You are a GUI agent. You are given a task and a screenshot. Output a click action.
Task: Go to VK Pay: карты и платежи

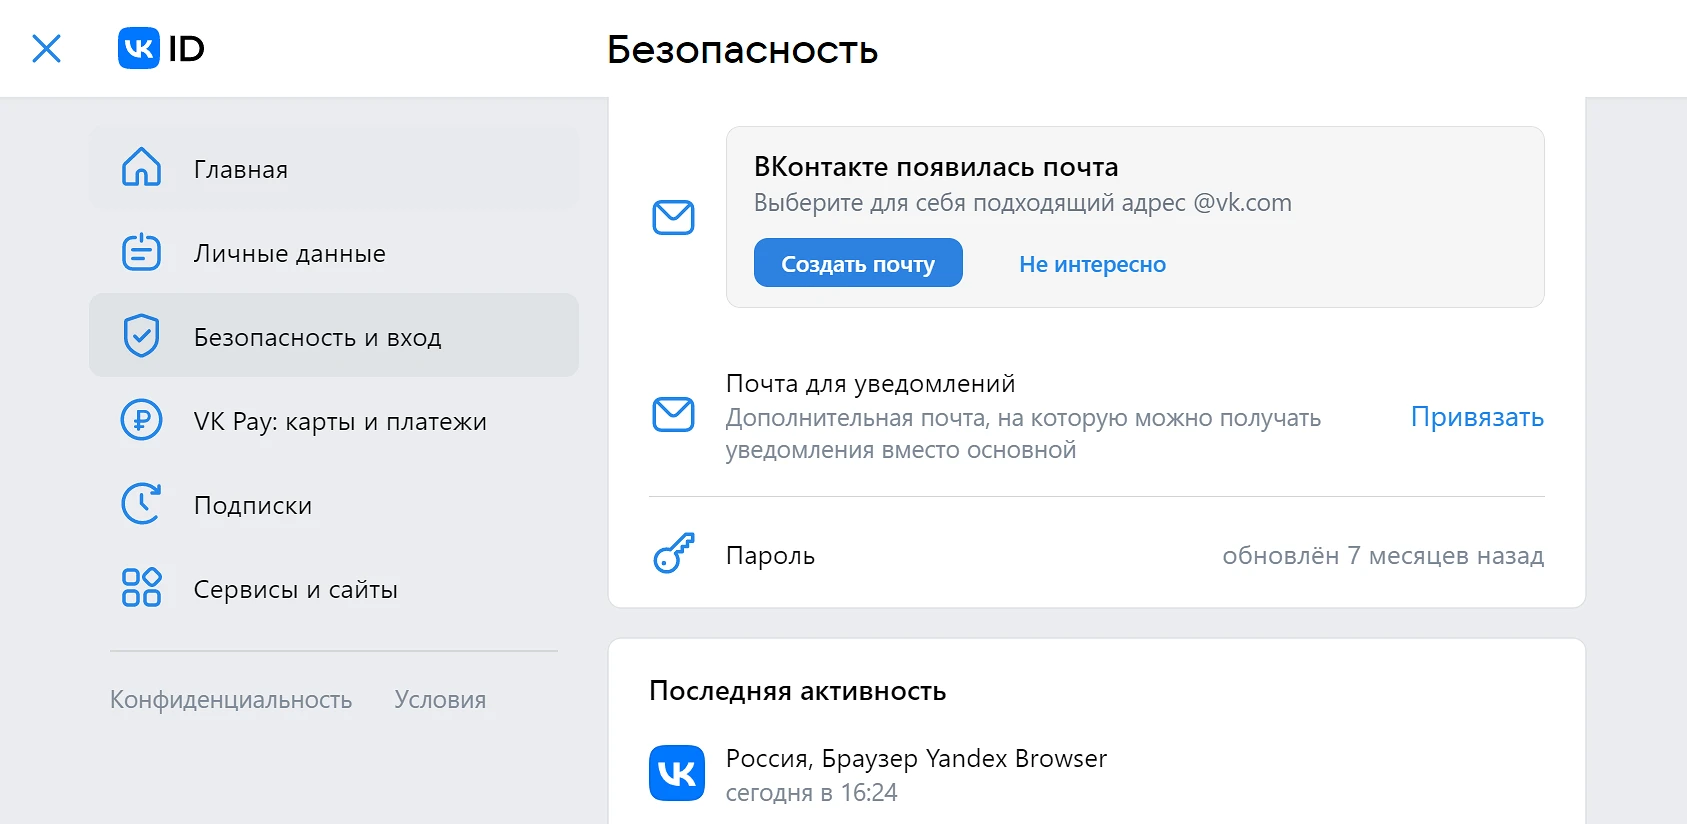pyautogui.click(x=340, y=422)
